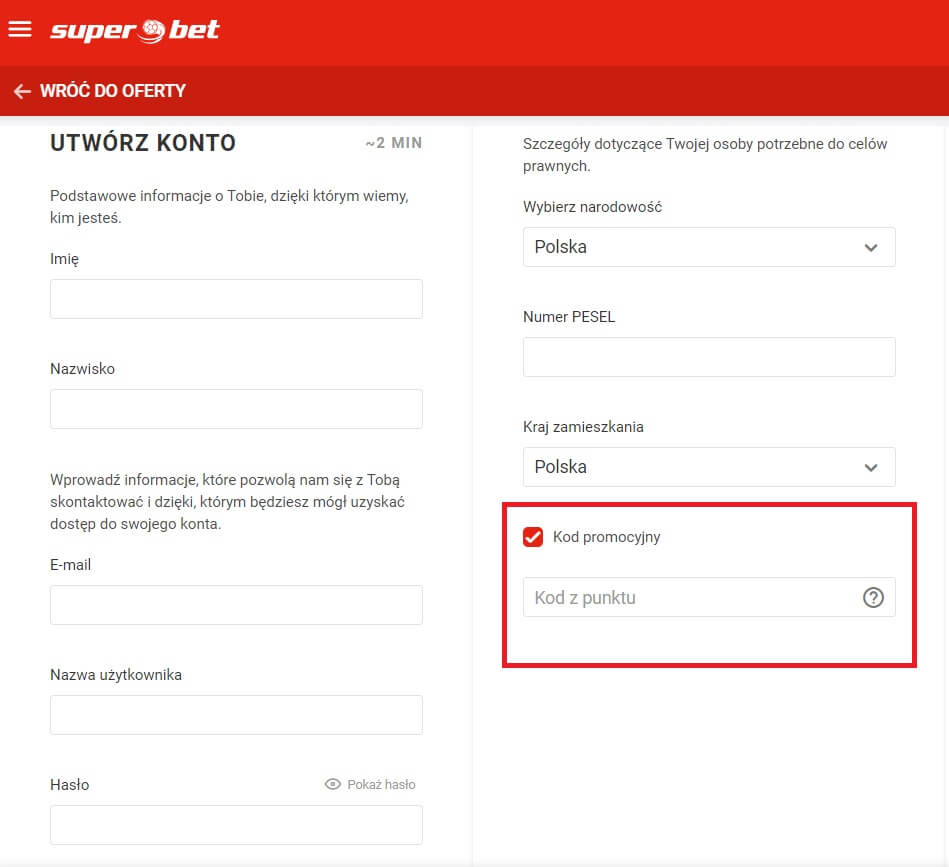949x867 pixels.
Task: Click the ~2 MIN time label
Action: (394, 143)
